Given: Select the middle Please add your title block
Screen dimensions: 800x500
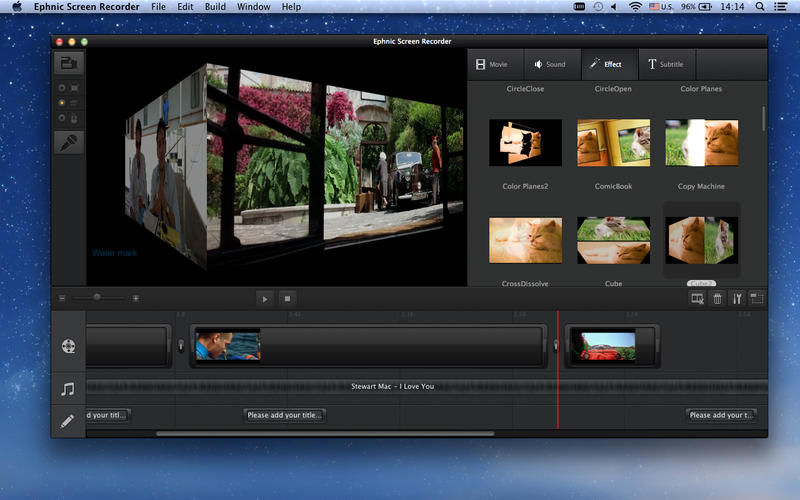Looking at the screenshot, I should click(285, 415).
